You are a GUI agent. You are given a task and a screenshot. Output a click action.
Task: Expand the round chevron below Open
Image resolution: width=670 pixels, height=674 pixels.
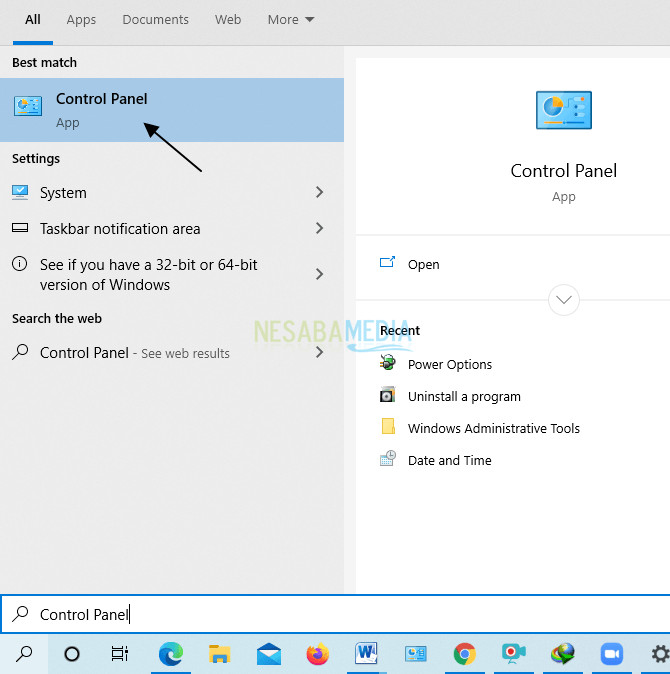pyautogui.click(x=564, y=299)
